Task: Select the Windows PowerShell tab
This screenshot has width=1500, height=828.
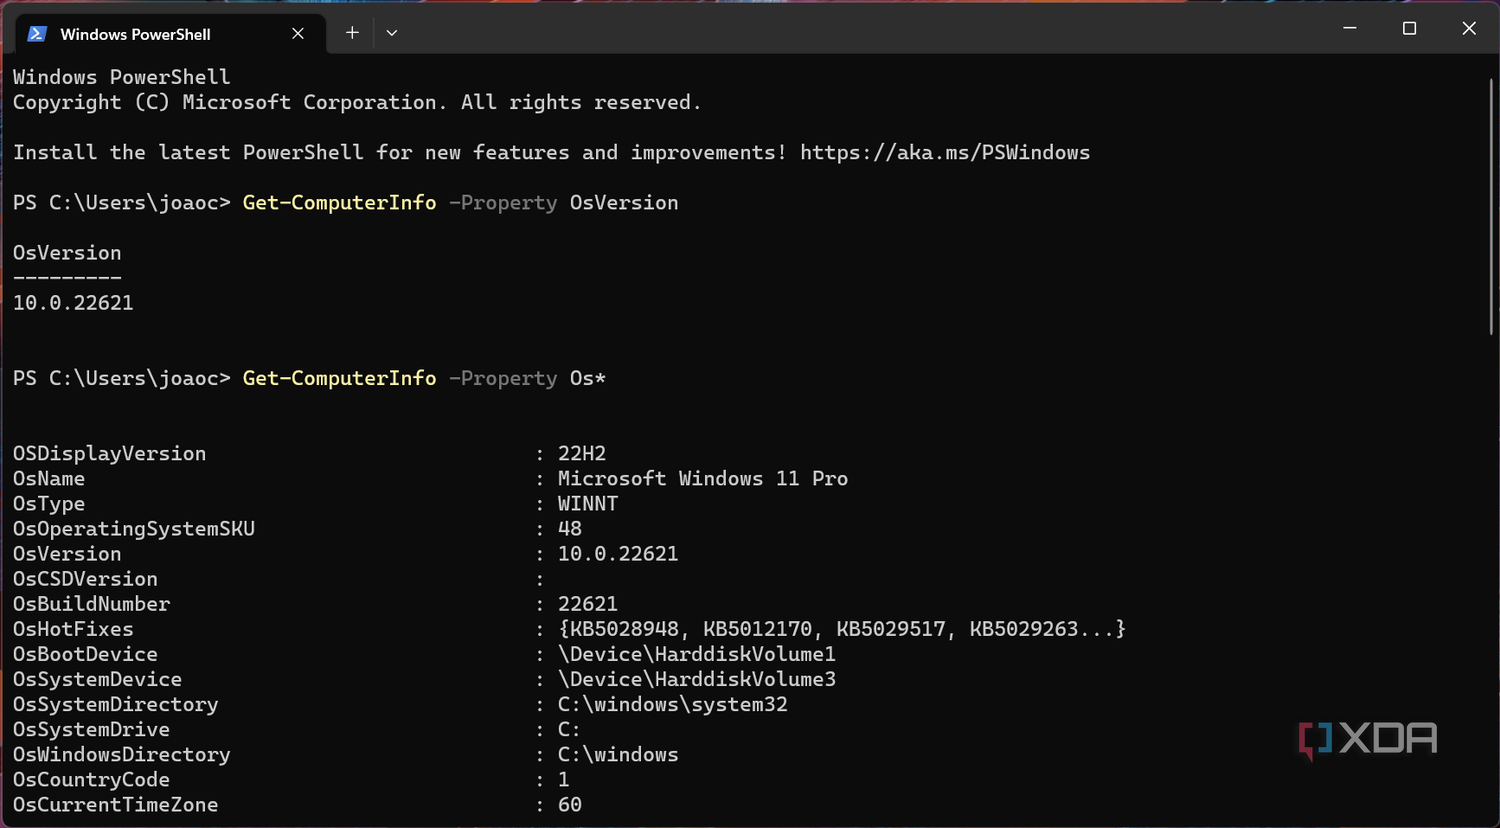Action: tap(170, 33)
